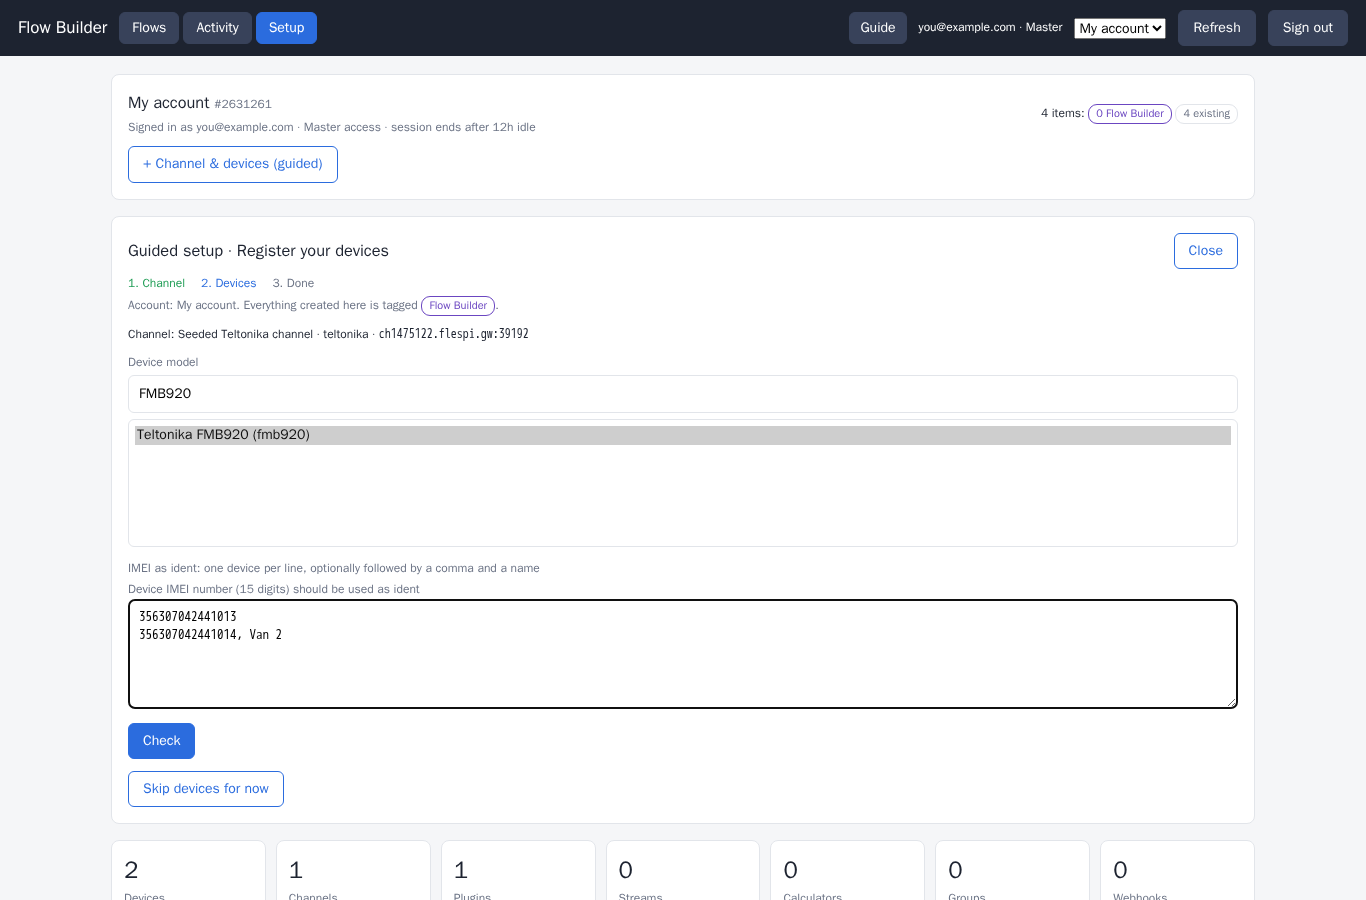Click Skip devices for now

click(206, 789)
